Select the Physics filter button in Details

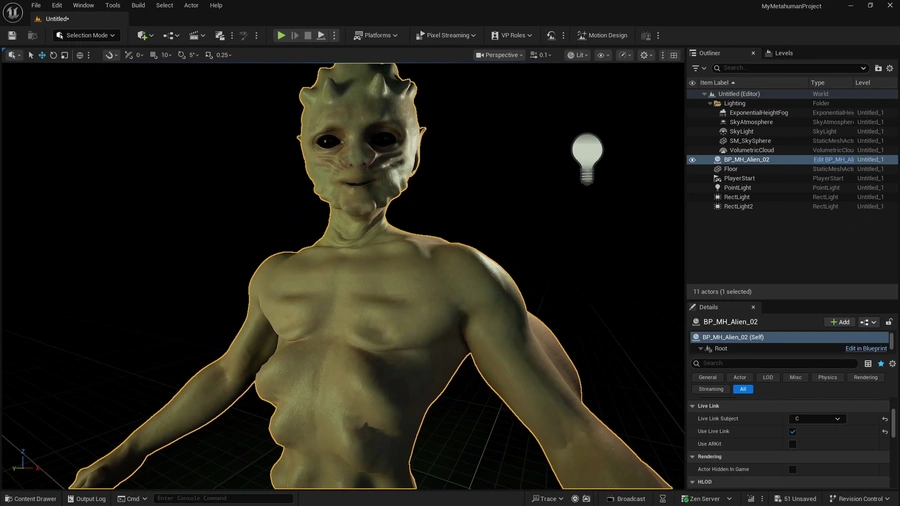(827, 377)
